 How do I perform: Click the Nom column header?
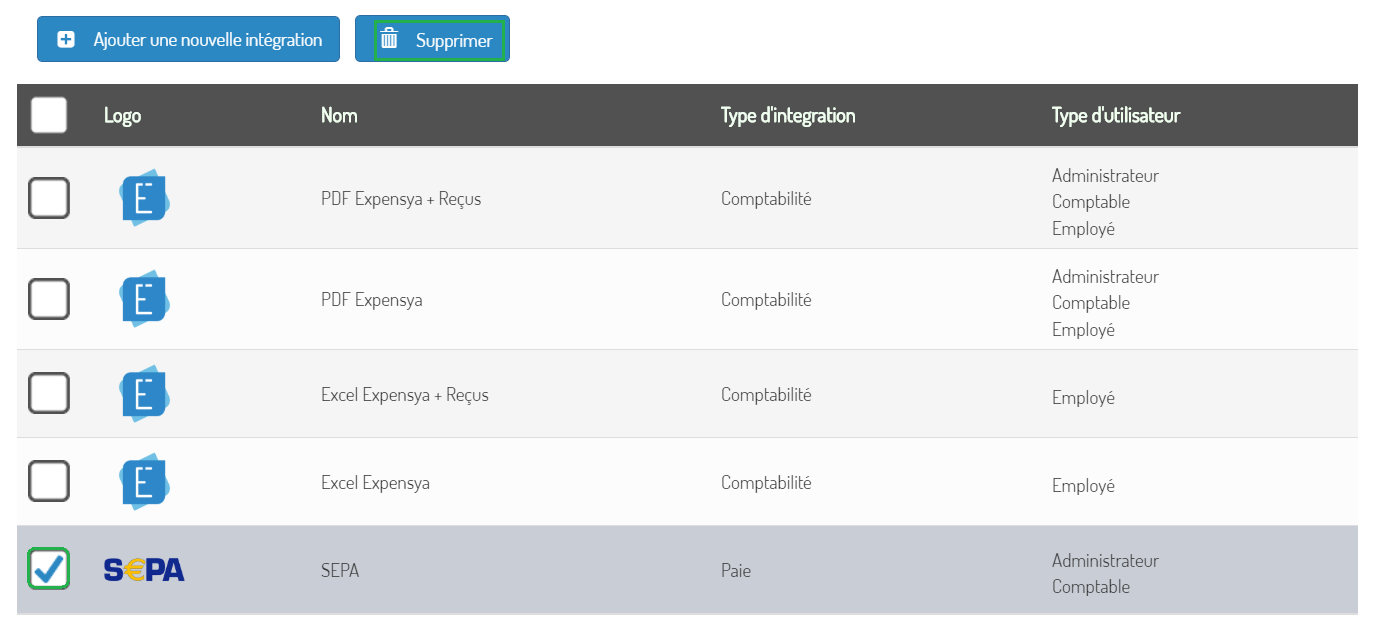339,115
